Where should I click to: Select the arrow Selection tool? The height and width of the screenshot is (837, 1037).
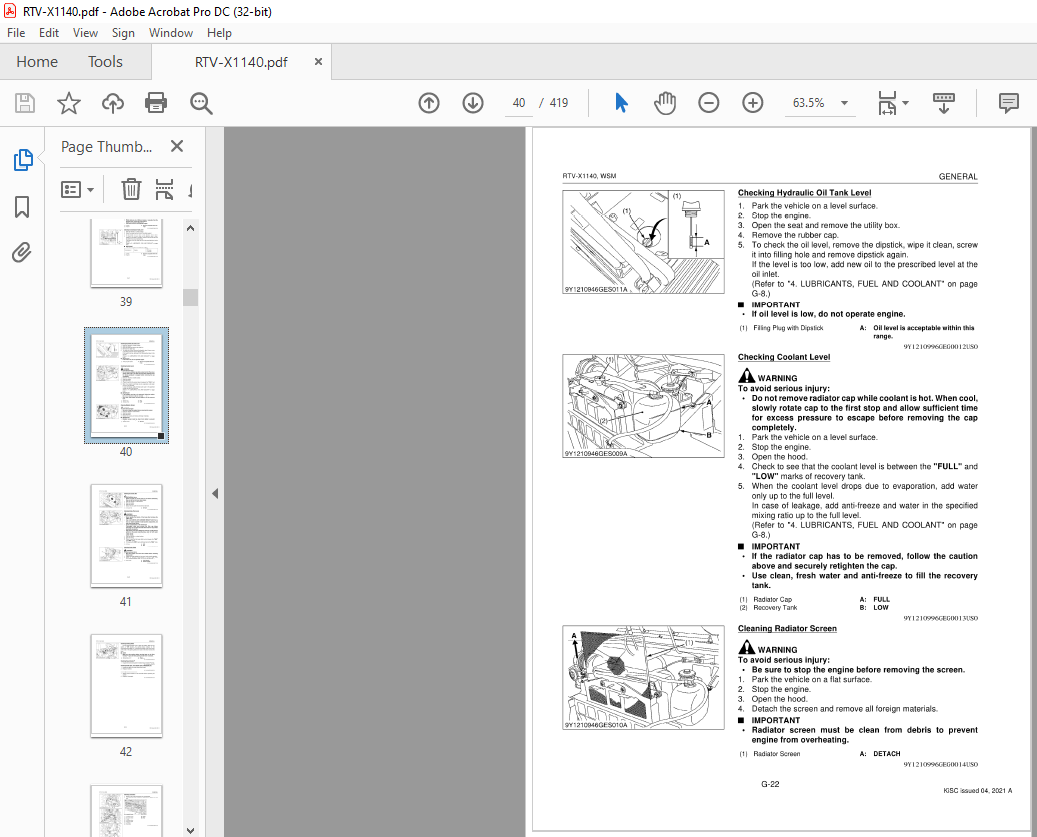tap(621, 103)
